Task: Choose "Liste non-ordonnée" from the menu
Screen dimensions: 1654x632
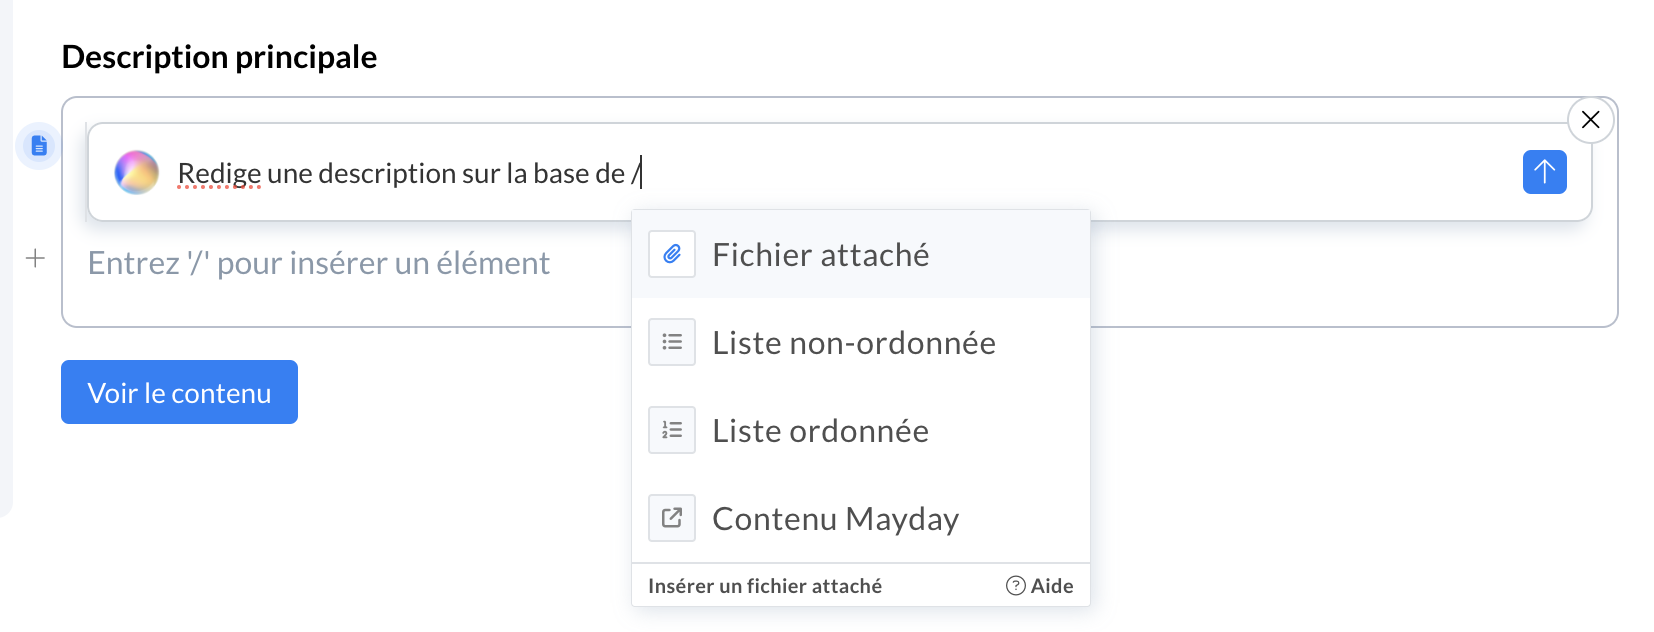Action: click(854, 343)
